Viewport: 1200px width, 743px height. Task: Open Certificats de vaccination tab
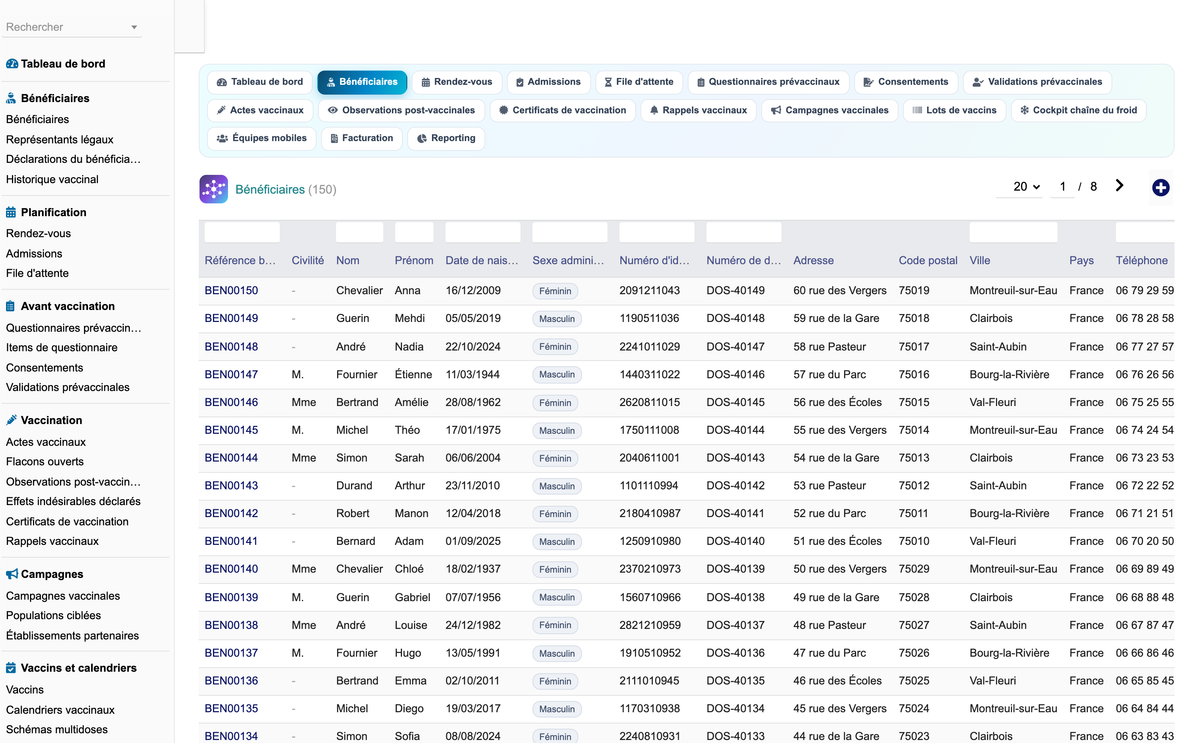pyautogui.click(x=563, y=110)
